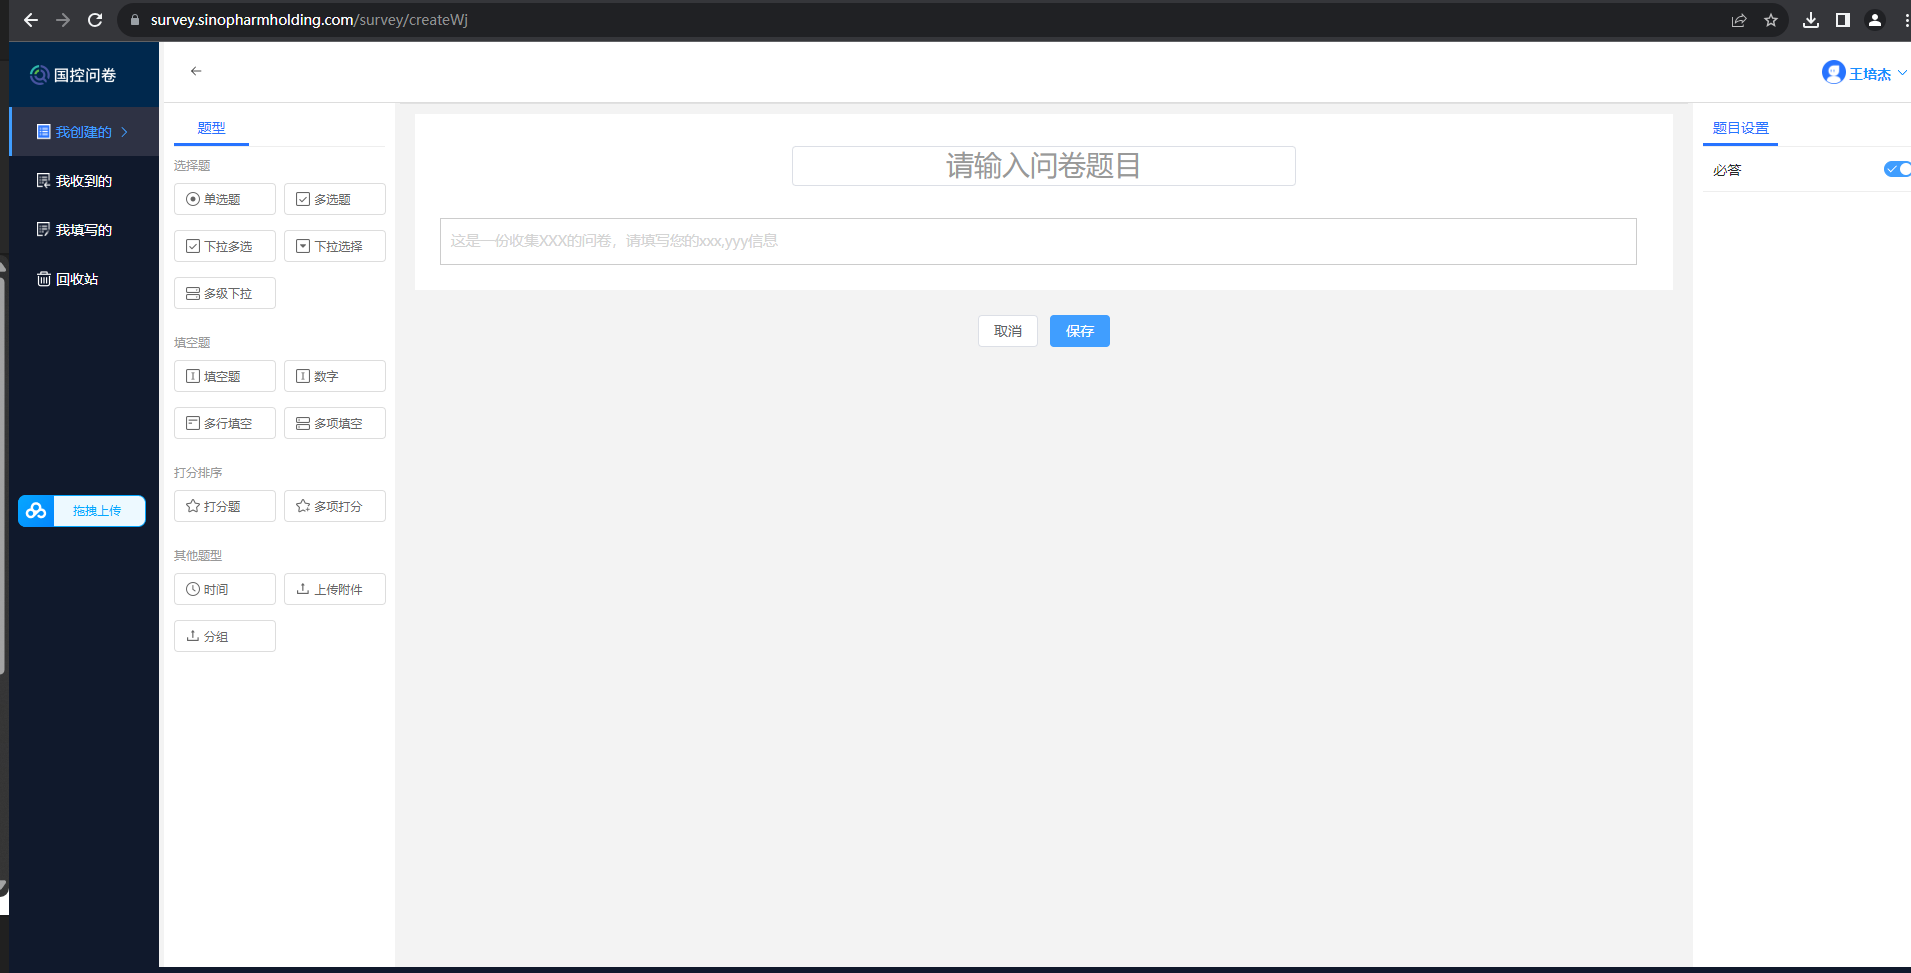Screen dimensions: 1911x973
Task: Open browser profile icon
Action: 1875,20
